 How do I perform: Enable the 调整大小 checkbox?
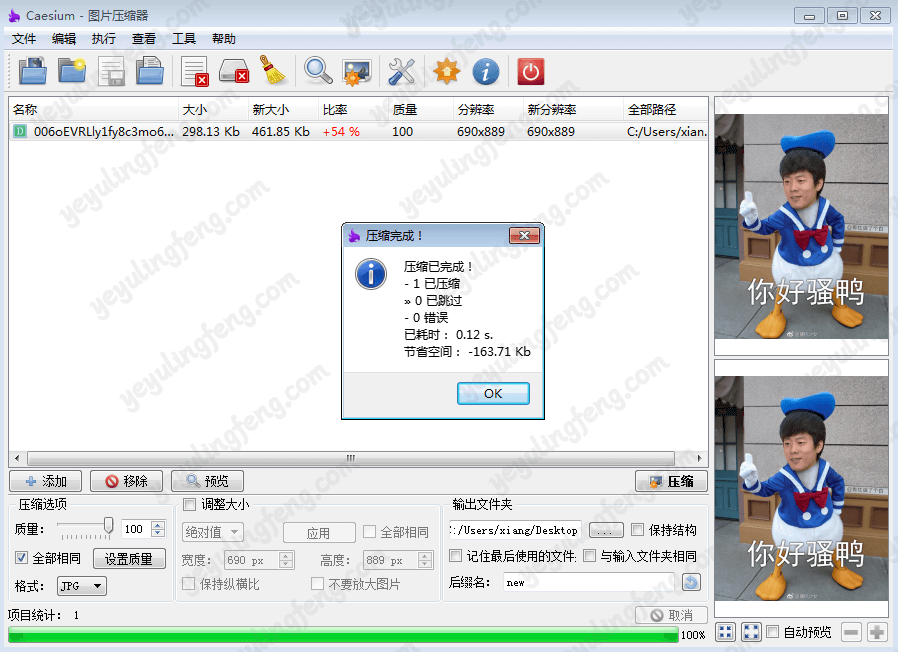click(189, 504)
